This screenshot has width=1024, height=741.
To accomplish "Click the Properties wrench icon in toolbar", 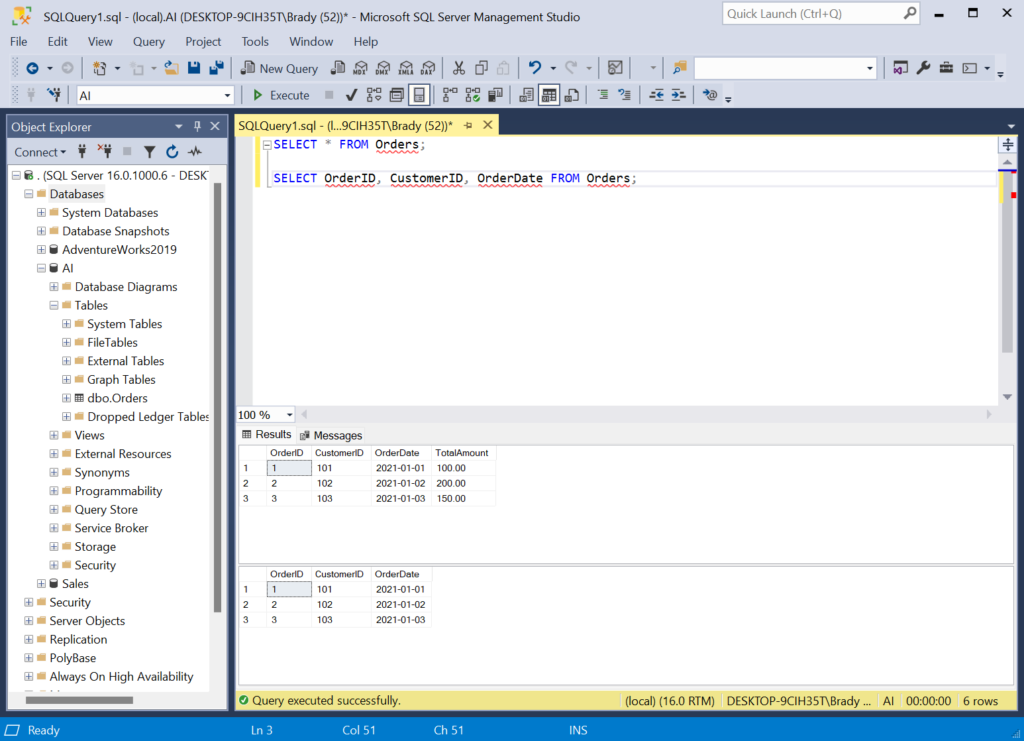I will 923,68.
